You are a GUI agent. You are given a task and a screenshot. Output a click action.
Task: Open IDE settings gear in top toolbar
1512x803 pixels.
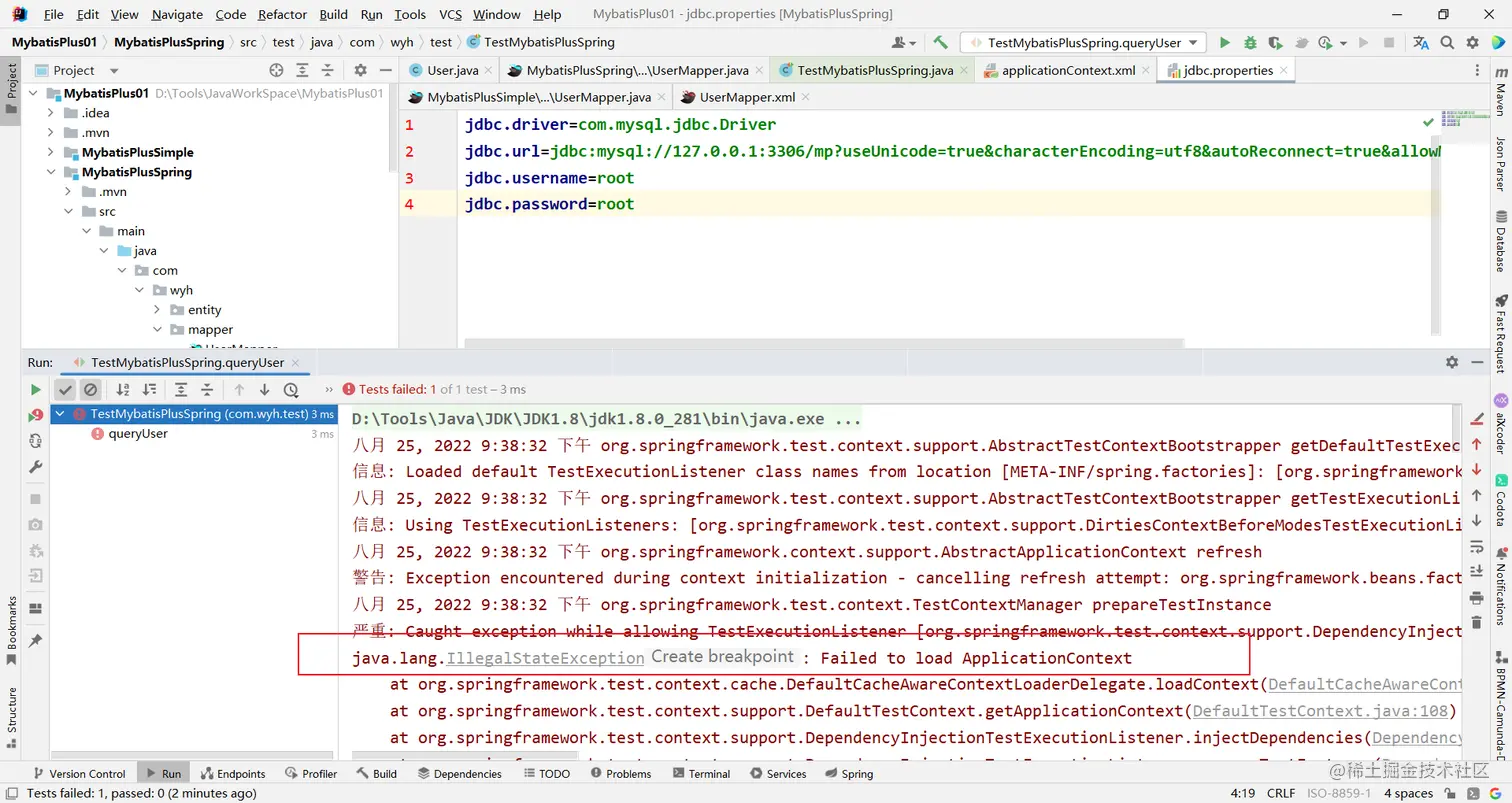pyautogui.click(x=1472, y=43)
